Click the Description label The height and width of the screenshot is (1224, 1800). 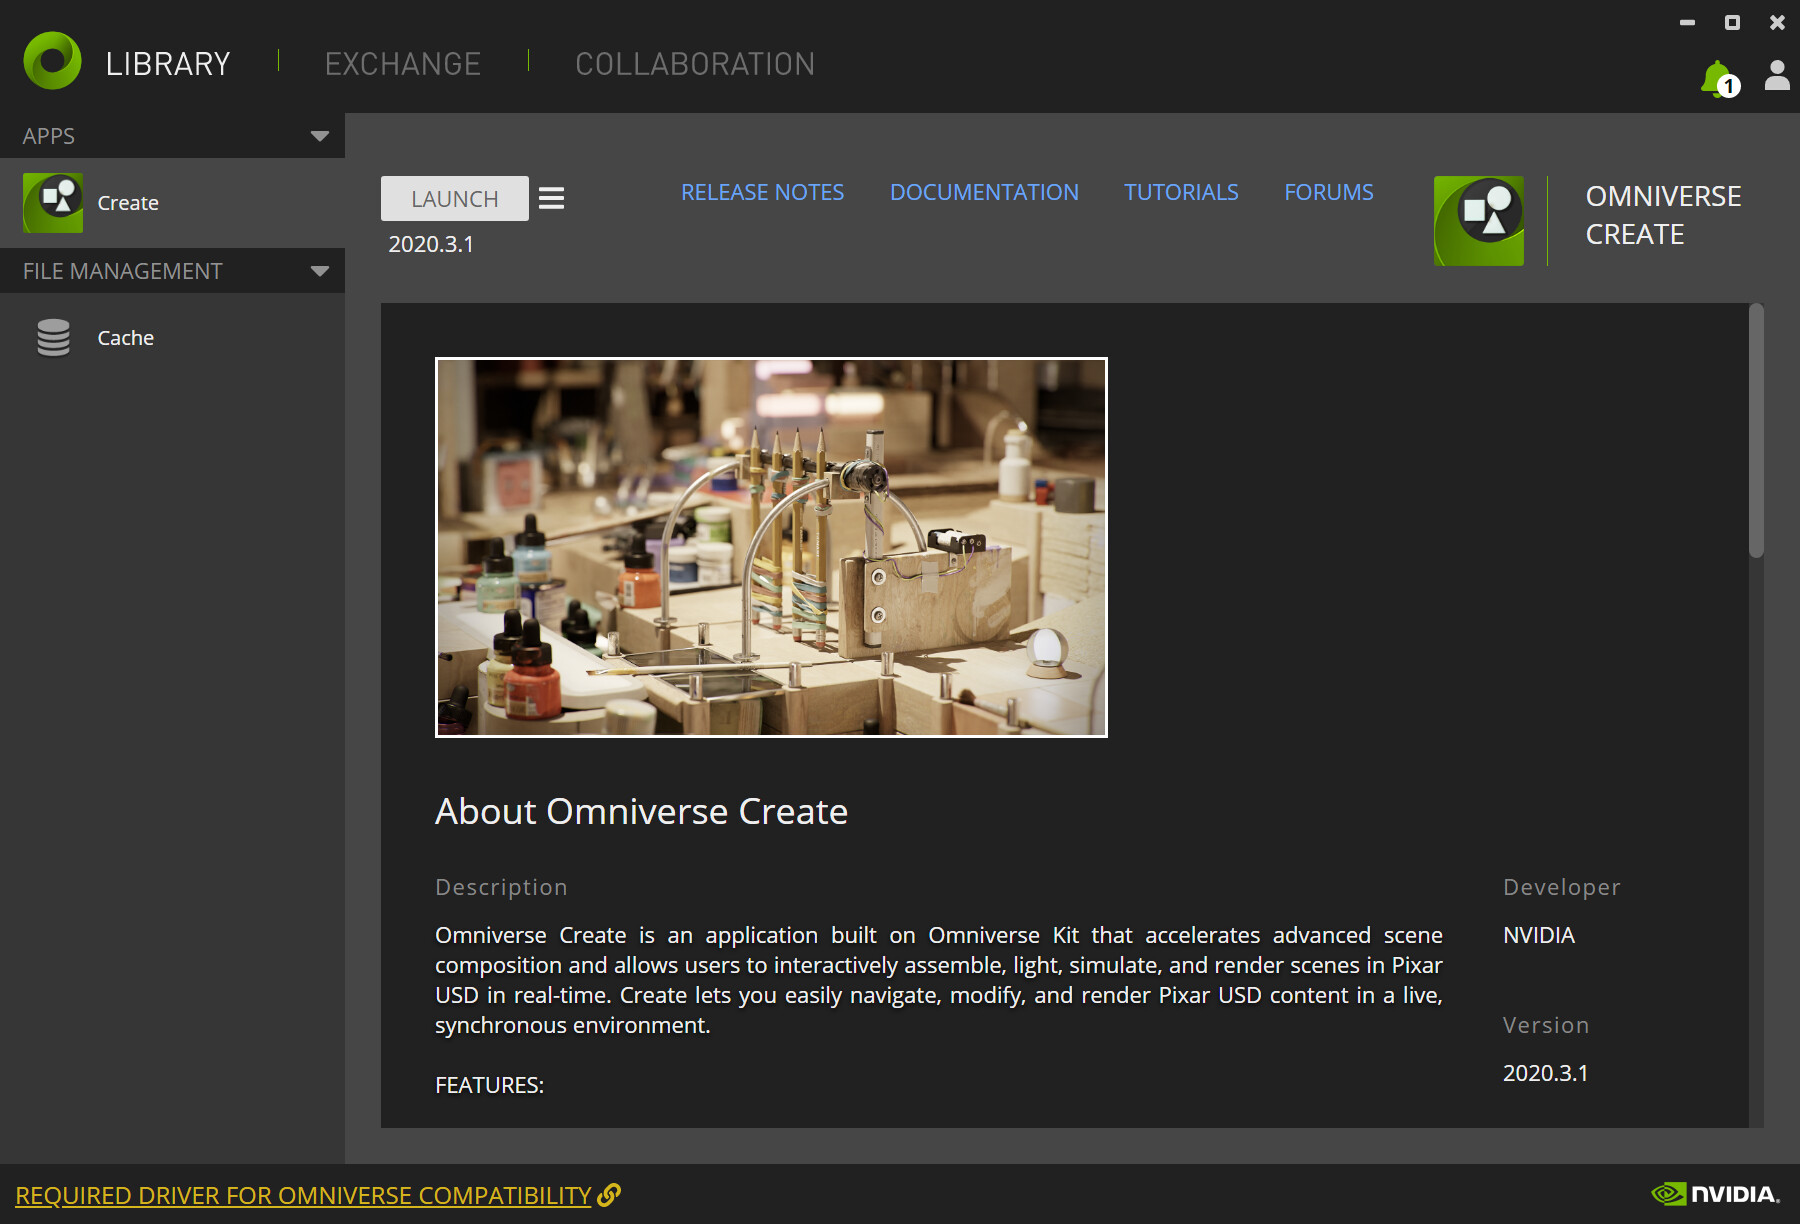tap(501, 887)
